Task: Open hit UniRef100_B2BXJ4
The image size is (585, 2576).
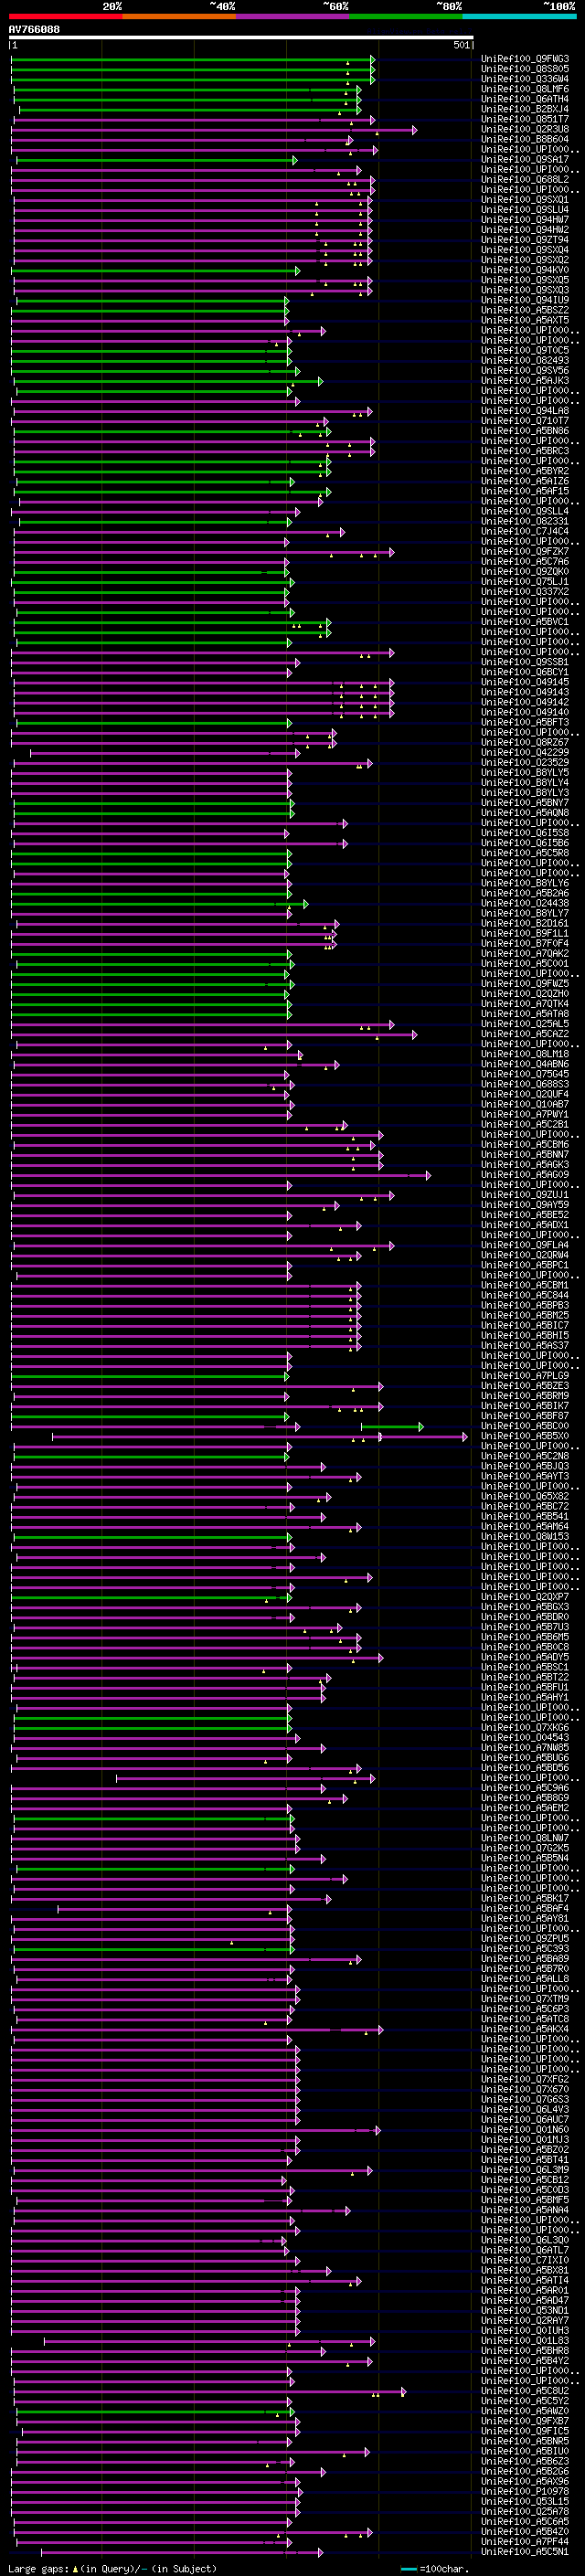Action: tap(525, 109)
